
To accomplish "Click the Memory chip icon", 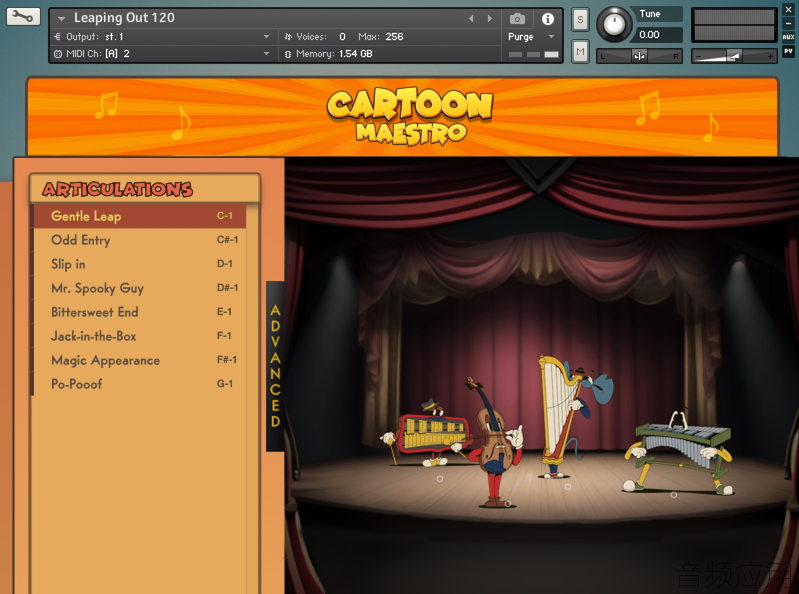I will click(x=288, y=53).
